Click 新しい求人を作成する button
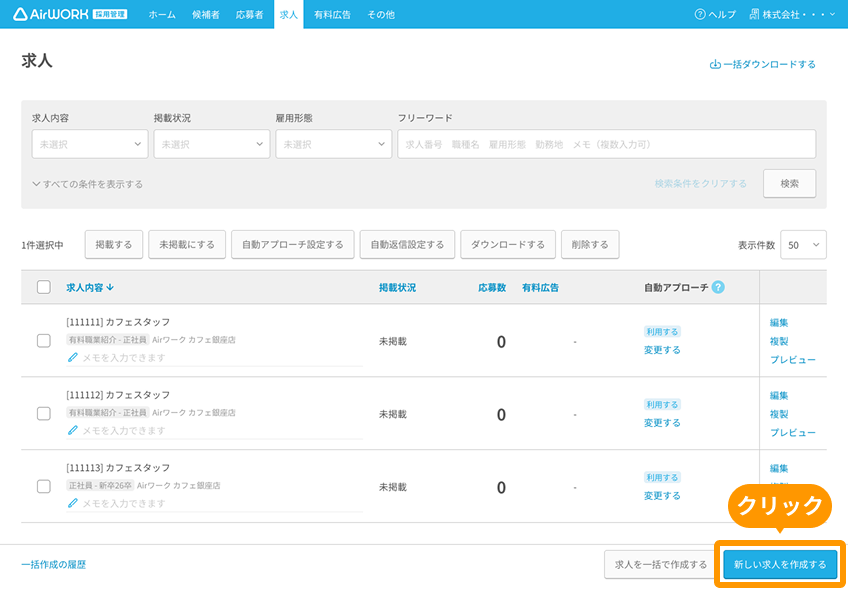The height and width of the screenshot is (590, 848). click(x=780, y=565)
